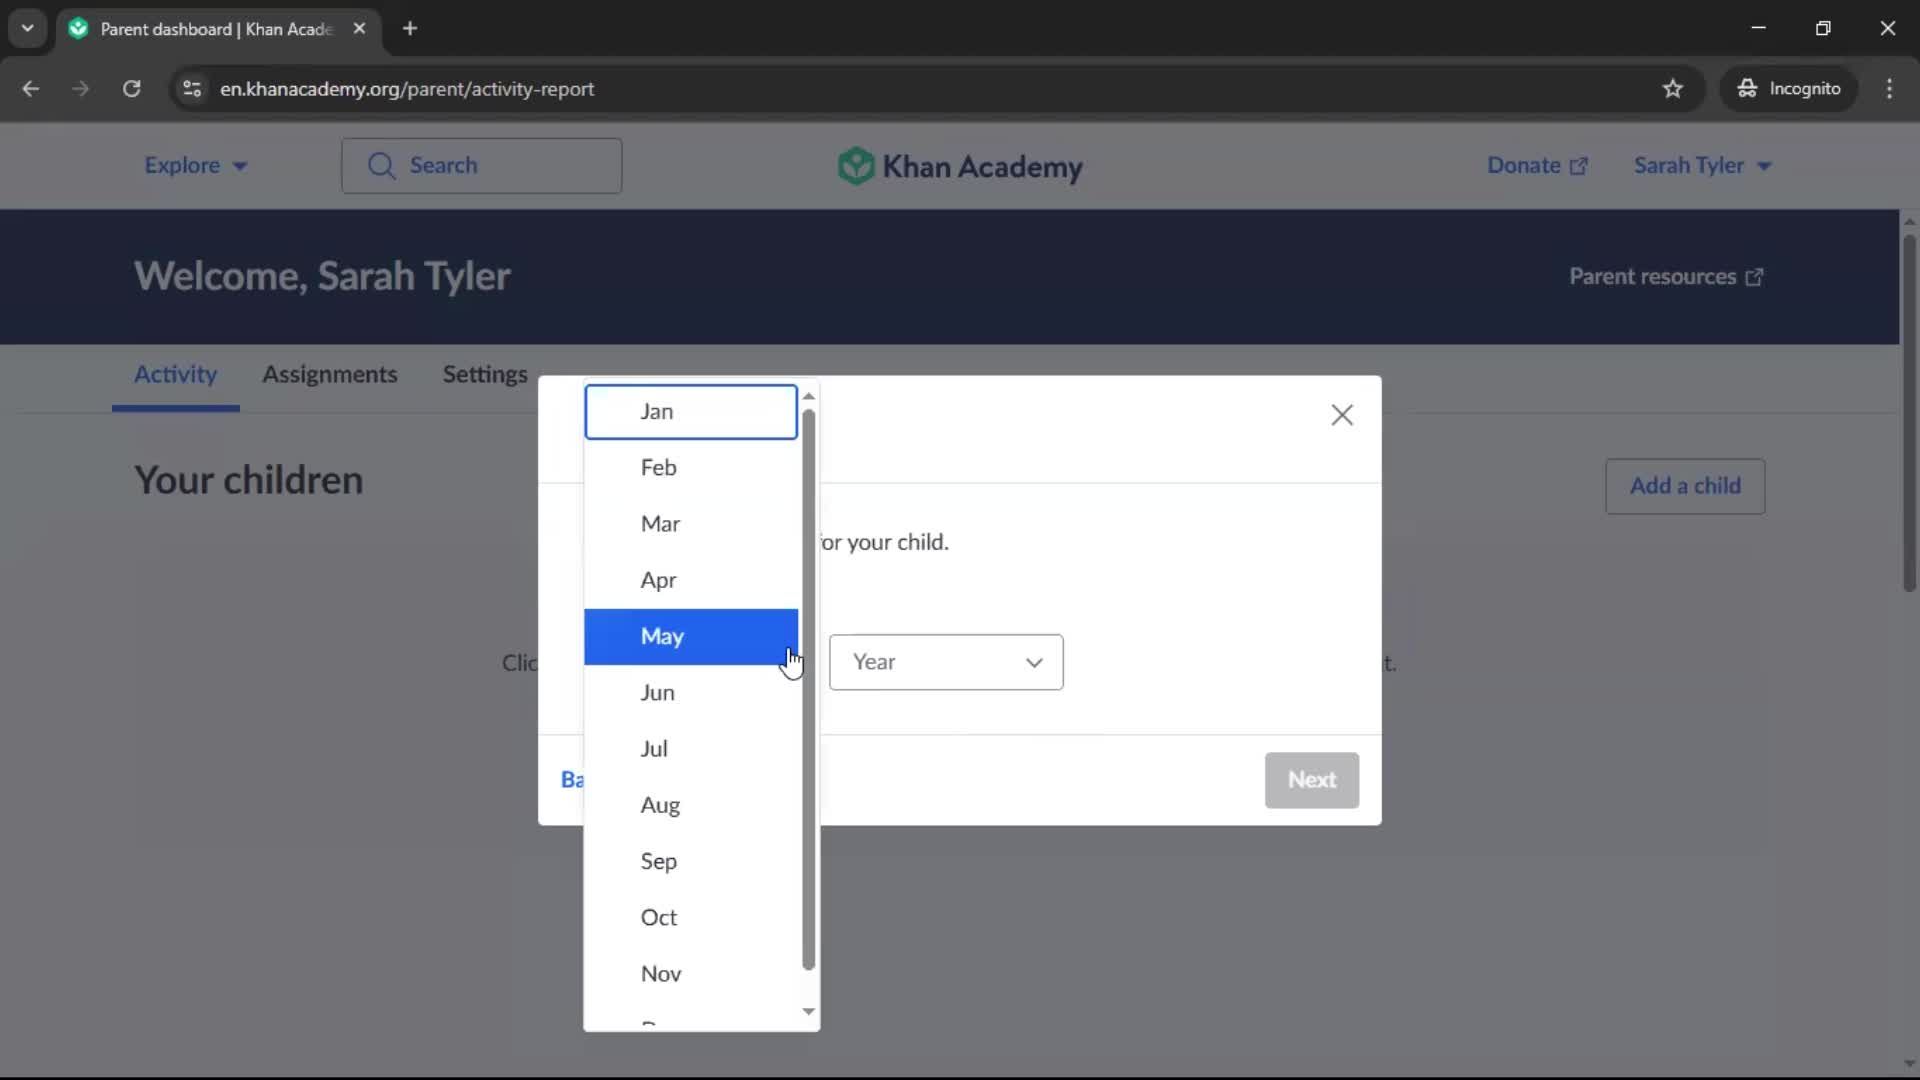Close the Parent dashboard tab
The height and width of the screenshot is (1080, 1920).
pyautogui.click(x=359, y=29)
